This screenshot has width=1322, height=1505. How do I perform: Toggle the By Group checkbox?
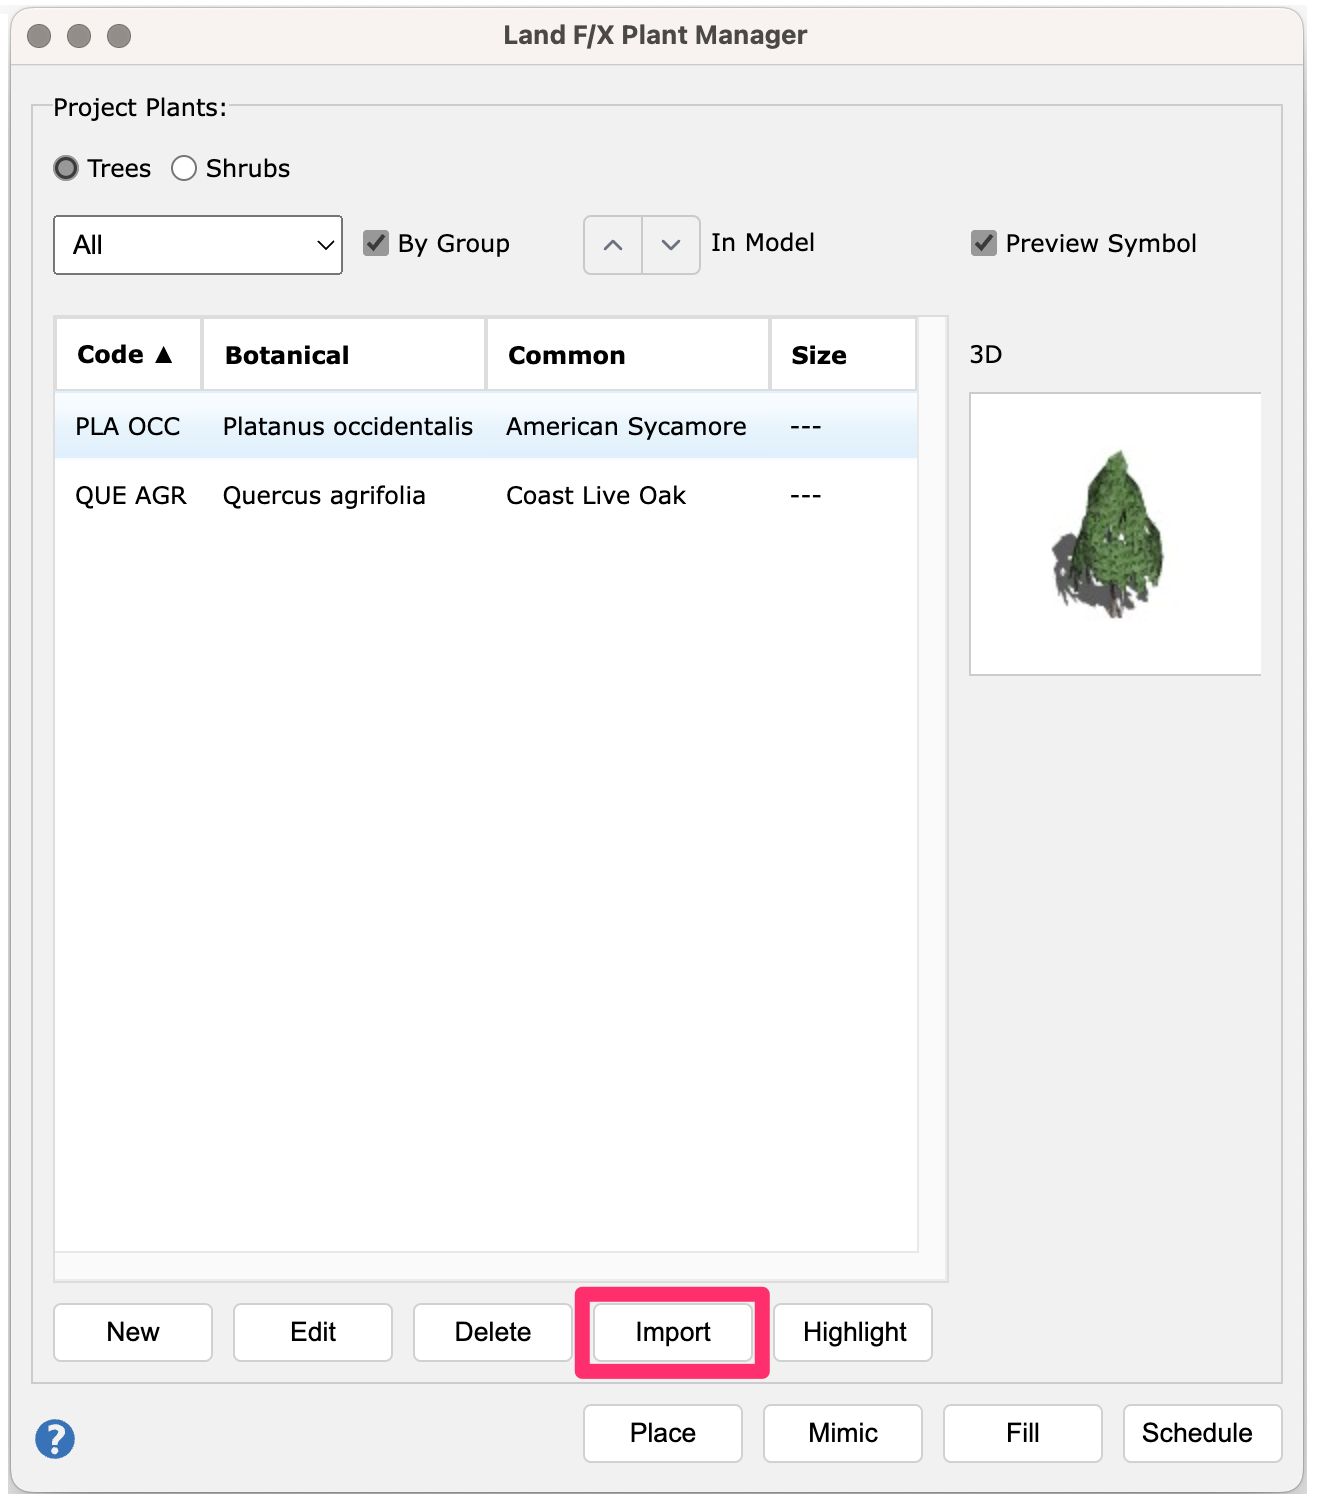(376, 243)
